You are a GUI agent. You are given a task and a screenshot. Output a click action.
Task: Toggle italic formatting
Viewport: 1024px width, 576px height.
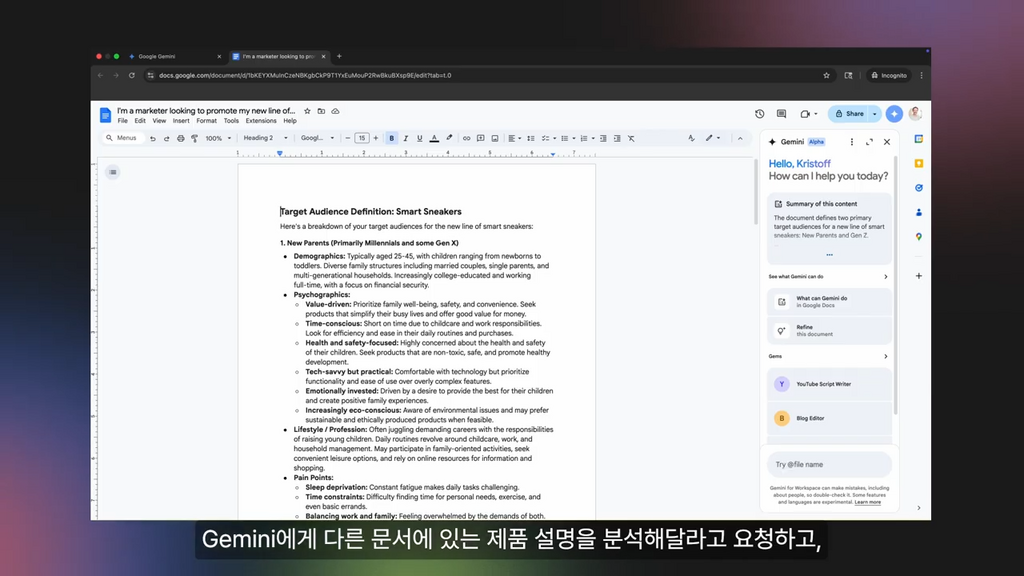pos(406,138)
